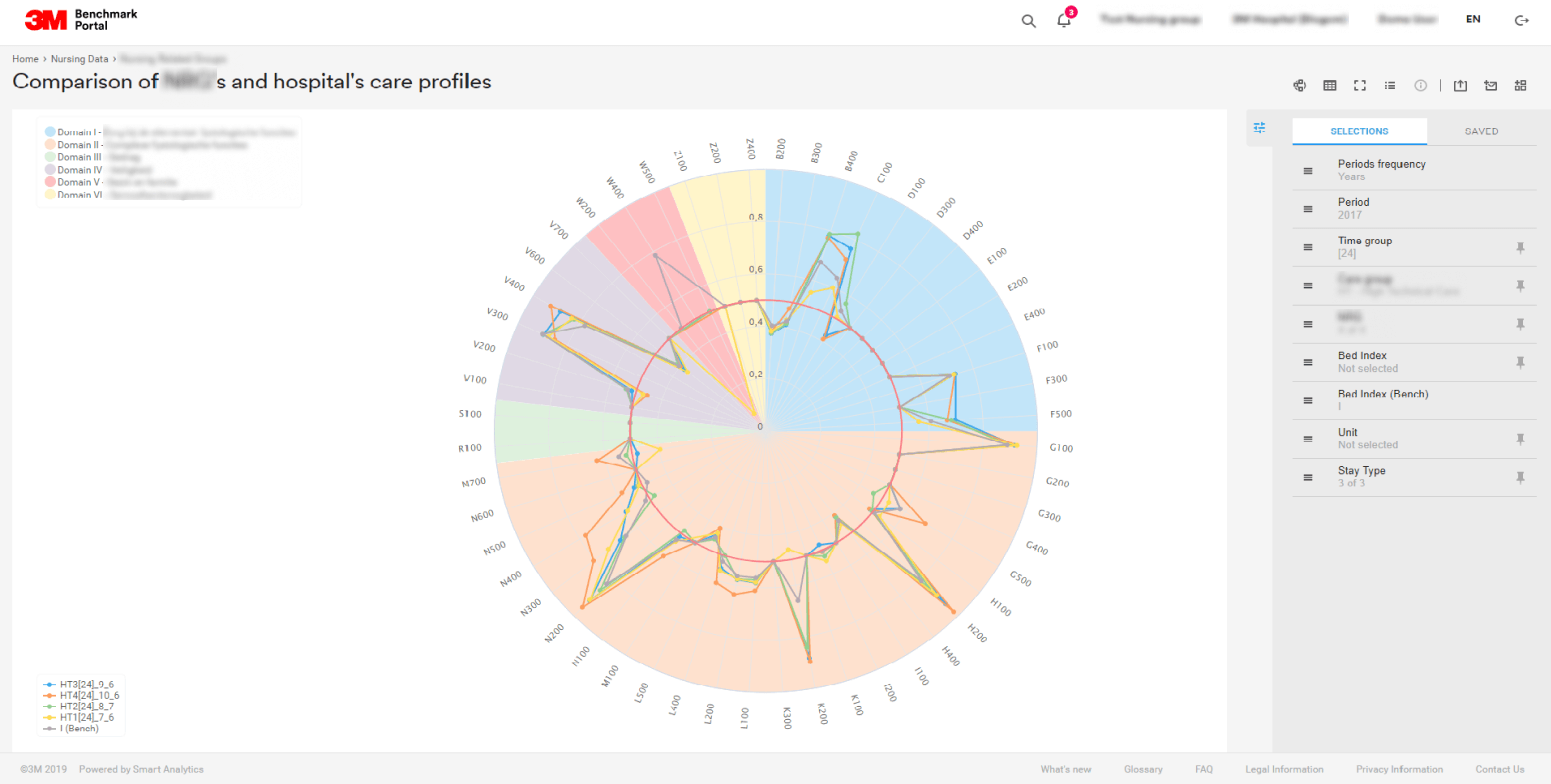Open notifications bell with badge
1551x784 pixels.
1065,19
